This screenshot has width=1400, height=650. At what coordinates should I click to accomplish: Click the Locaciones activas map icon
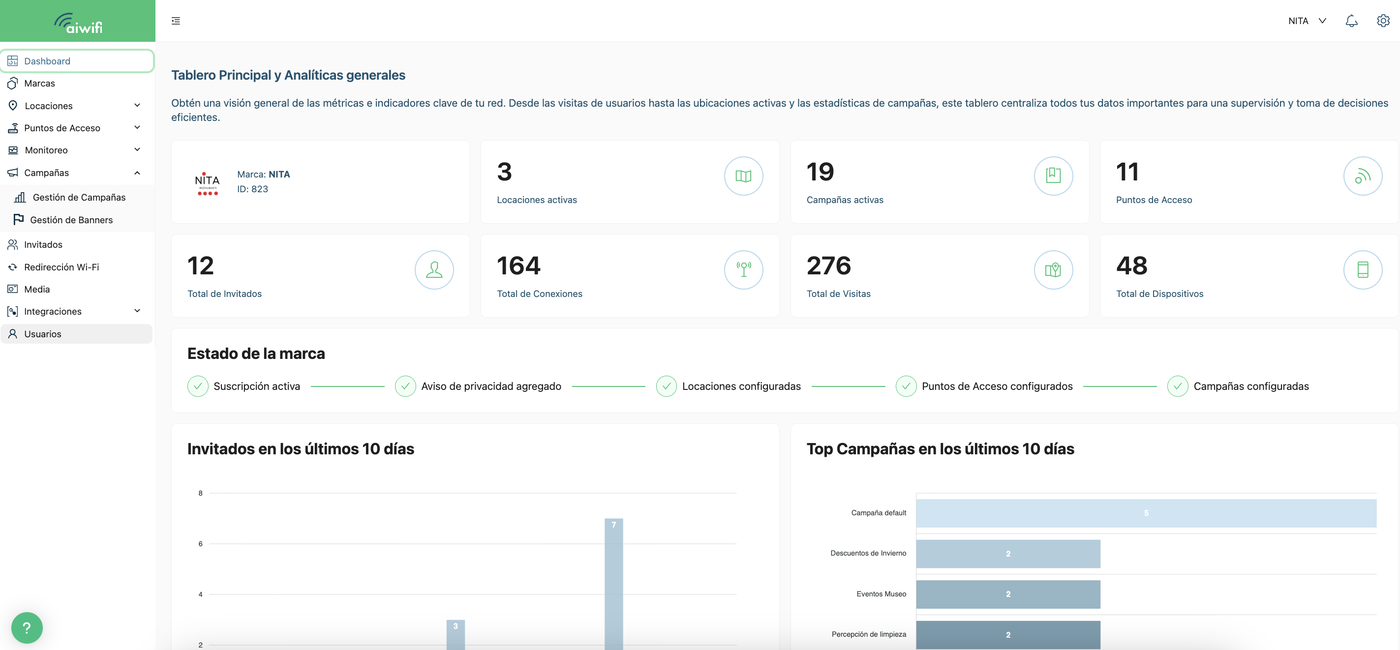tap(743, 177)
